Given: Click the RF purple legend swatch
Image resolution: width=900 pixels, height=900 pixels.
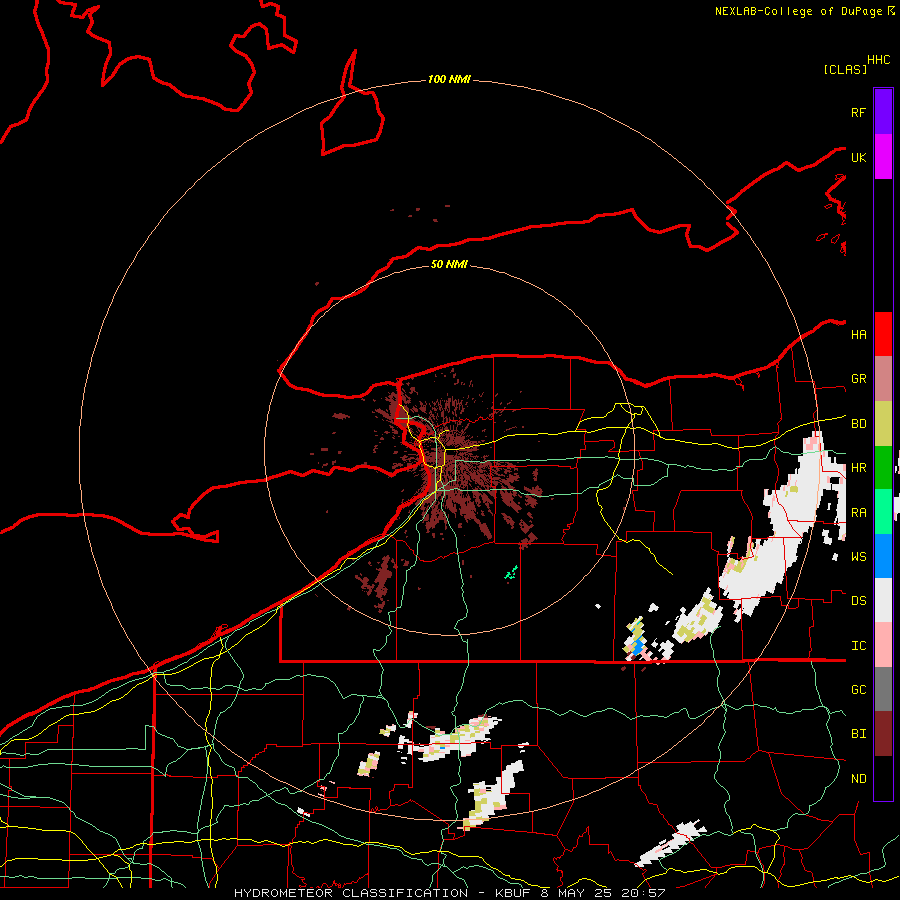Looking at the screenshot, I should [883, 112].
